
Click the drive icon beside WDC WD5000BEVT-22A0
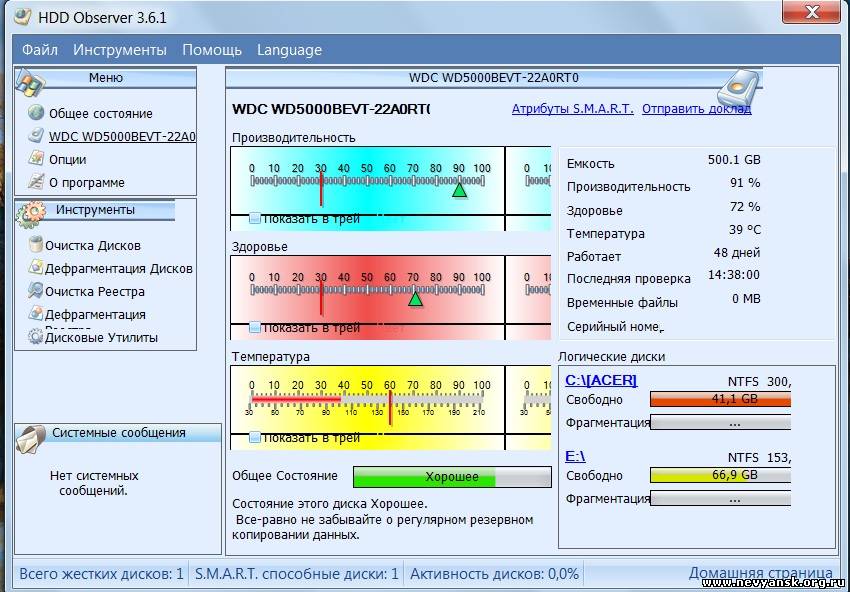click(x=36, y=135)
